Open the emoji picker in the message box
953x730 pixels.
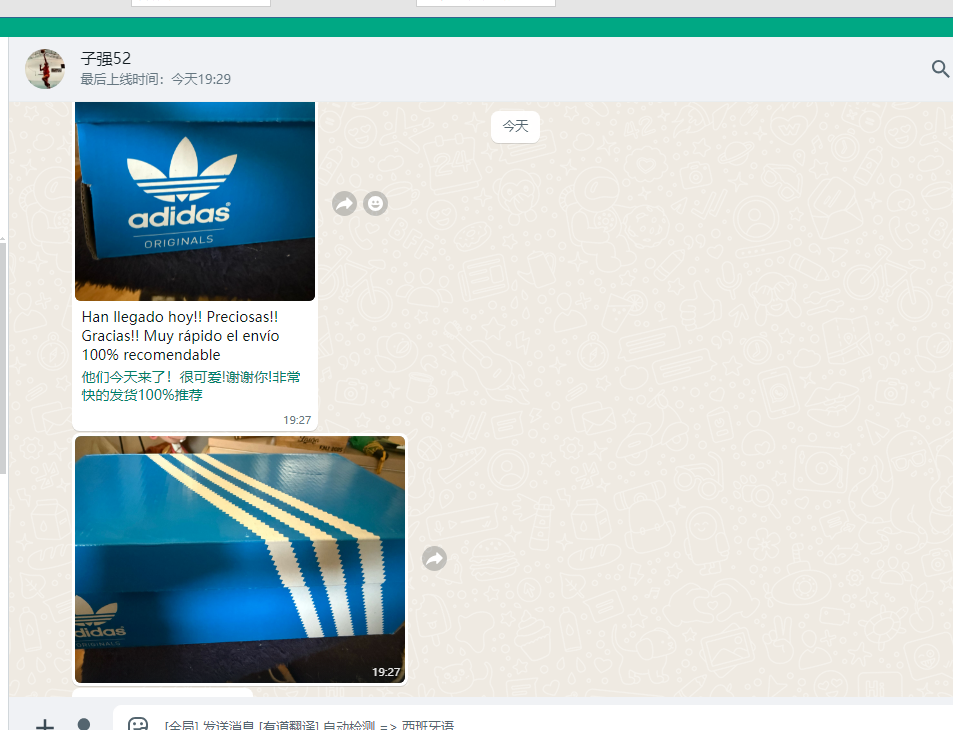click(x=138, y=724)
